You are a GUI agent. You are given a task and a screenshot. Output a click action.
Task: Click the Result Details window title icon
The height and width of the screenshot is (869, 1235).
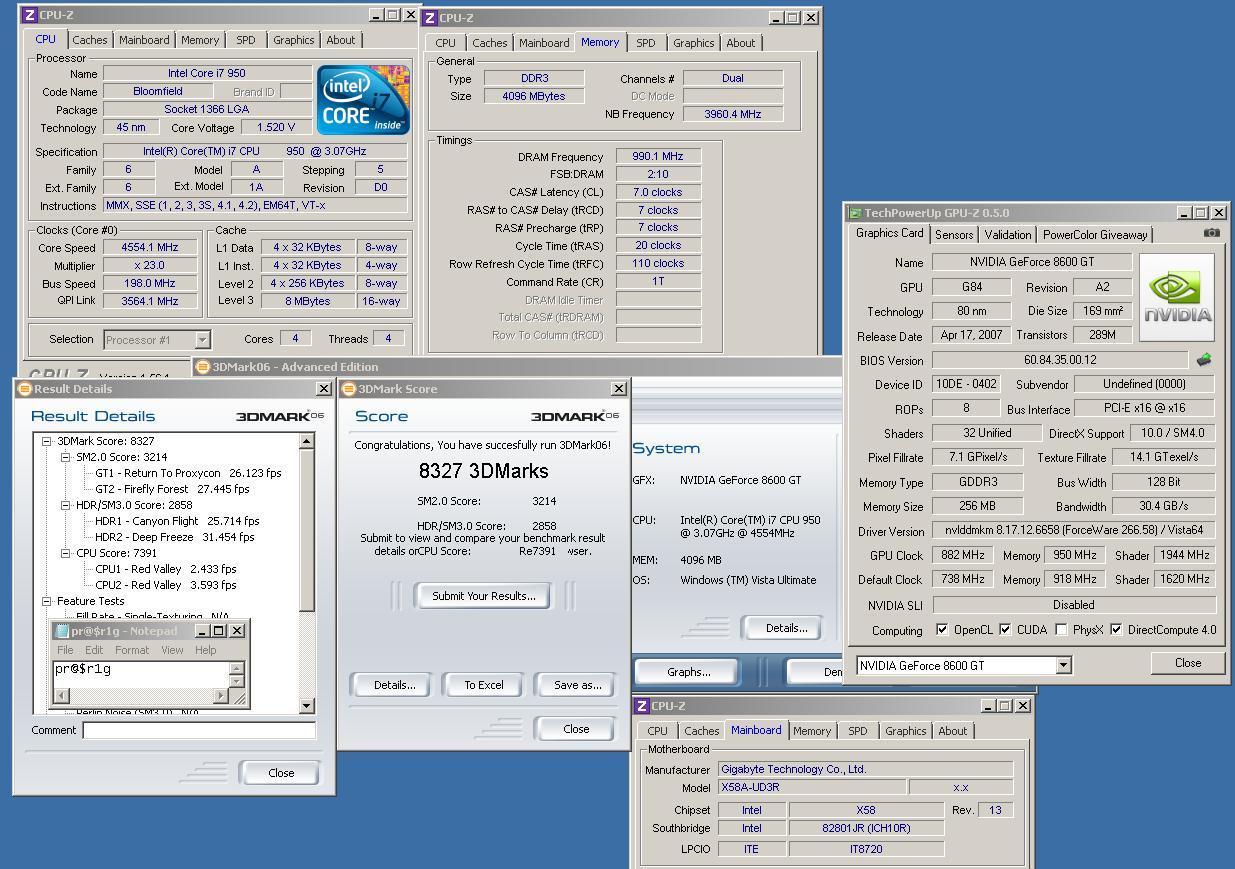tap(25, 389)
